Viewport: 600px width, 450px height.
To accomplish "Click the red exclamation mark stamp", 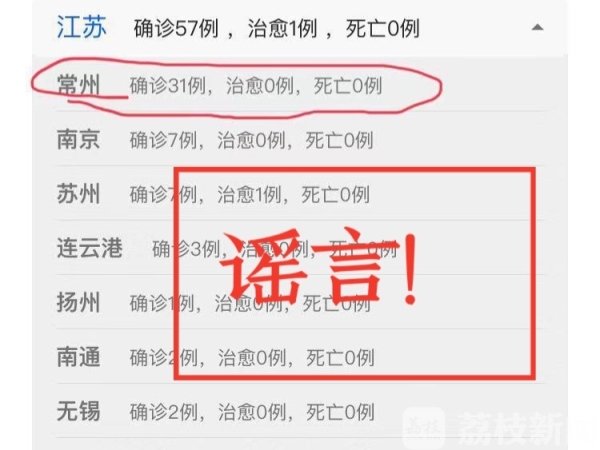I will tap(411, 270).
